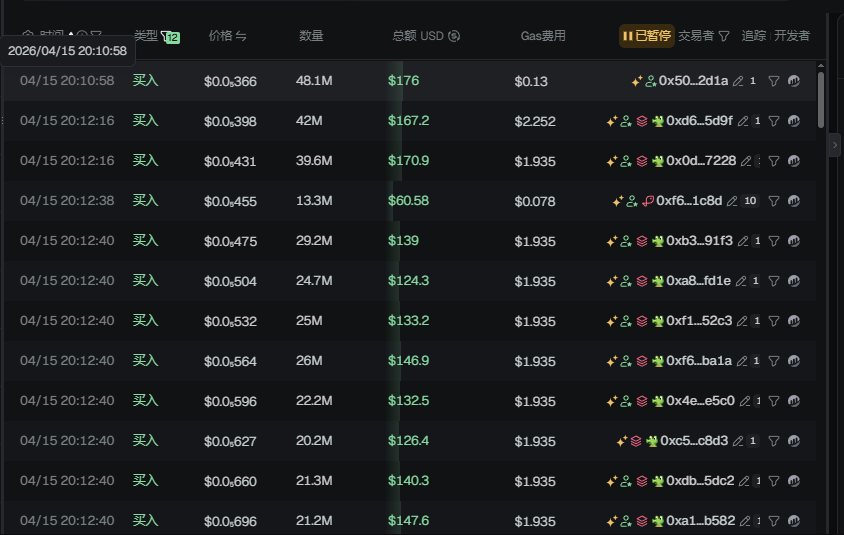Screen dimensions: 844x535
Task: Click the pink fish icon beside 0xf6...1c8d
Action: coord(648,201)
